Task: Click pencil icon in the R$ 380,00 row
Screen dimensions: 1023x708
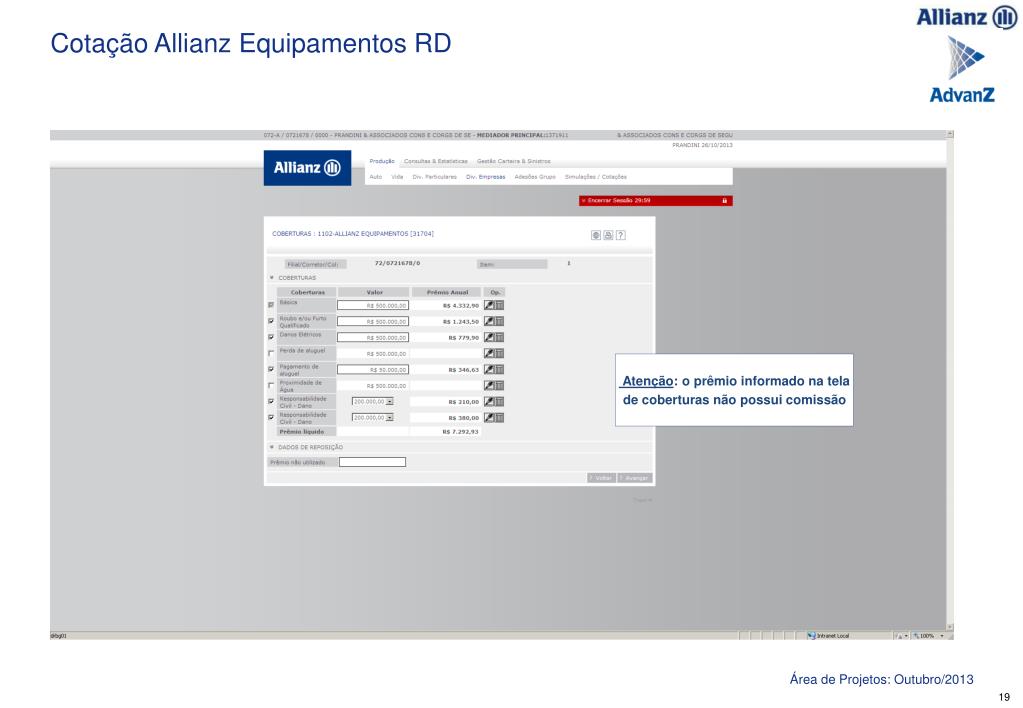Action: (489, 418)
